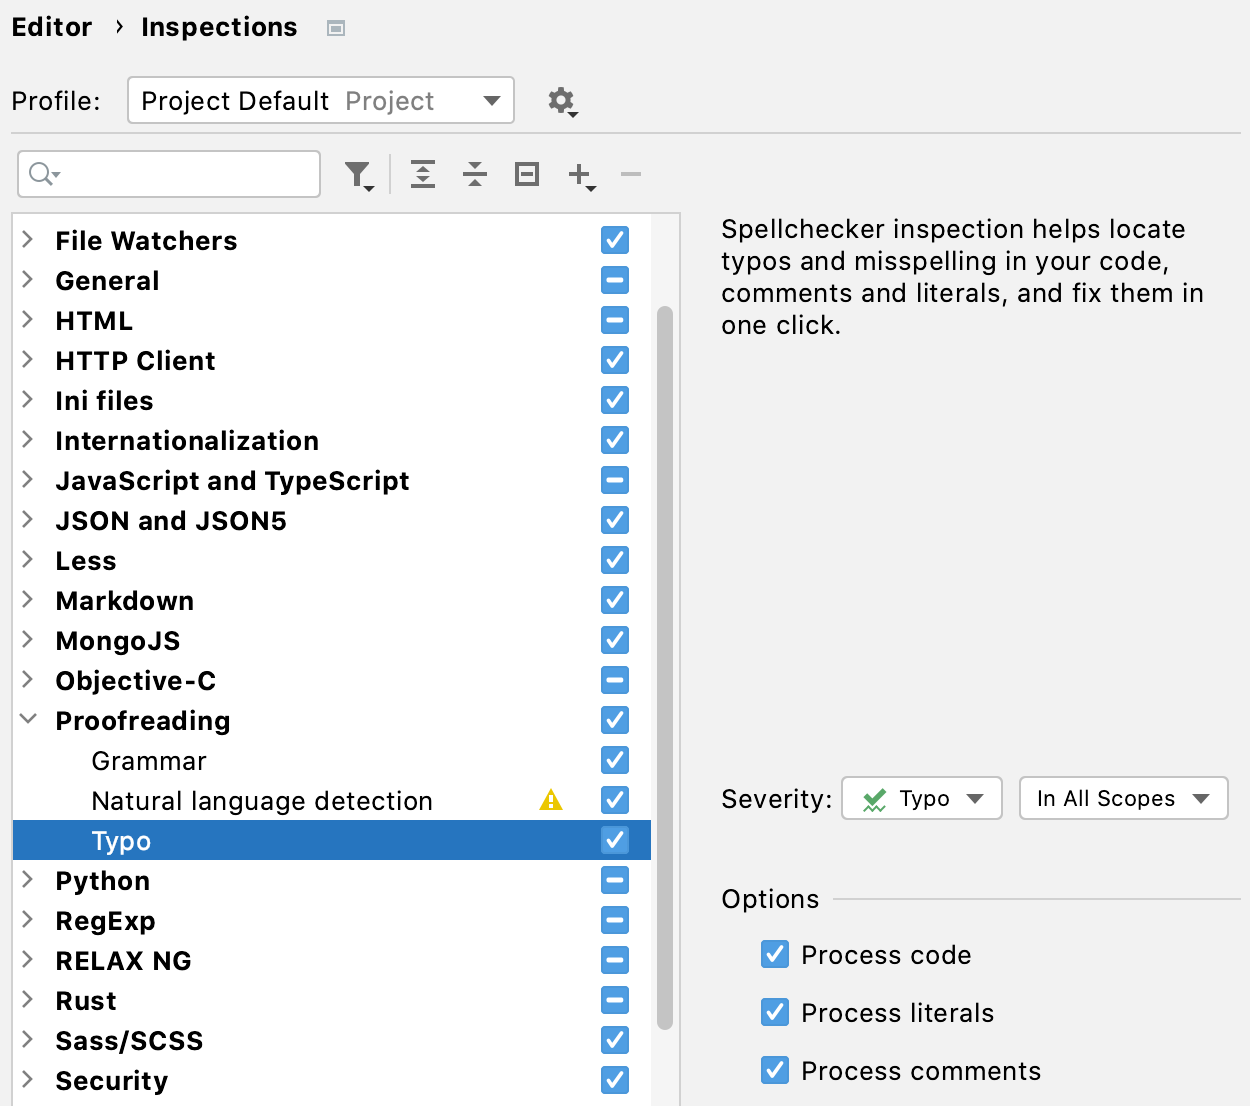This screenshot has height=1106, width=1250.
Task: Click the Editor breadcrumb
Action: tap(52, 27)
